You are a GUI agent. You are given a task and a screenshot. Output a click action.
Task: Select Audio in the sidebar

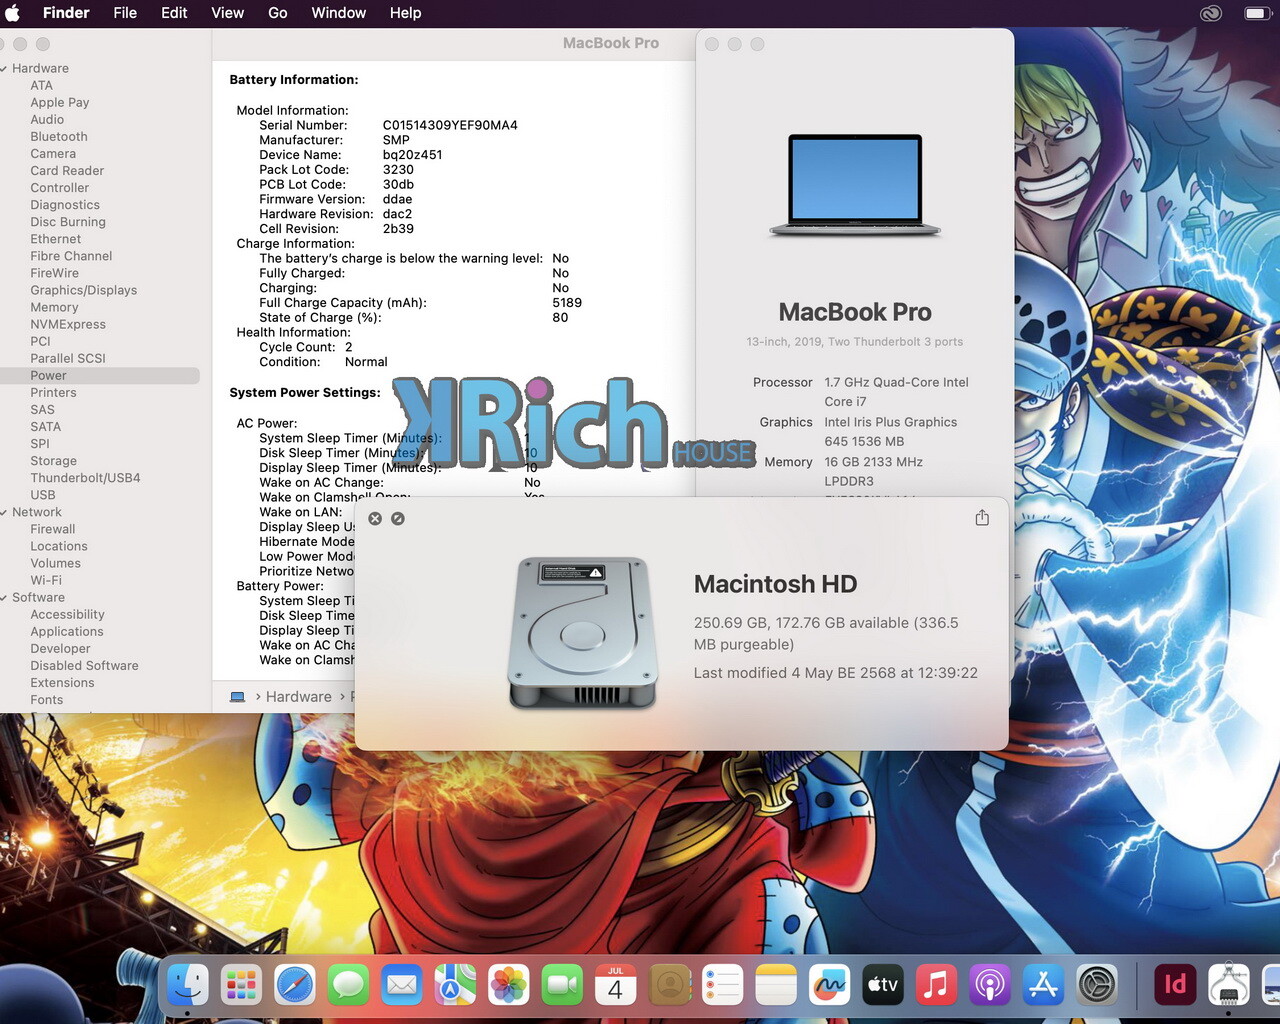pos(47,120)
